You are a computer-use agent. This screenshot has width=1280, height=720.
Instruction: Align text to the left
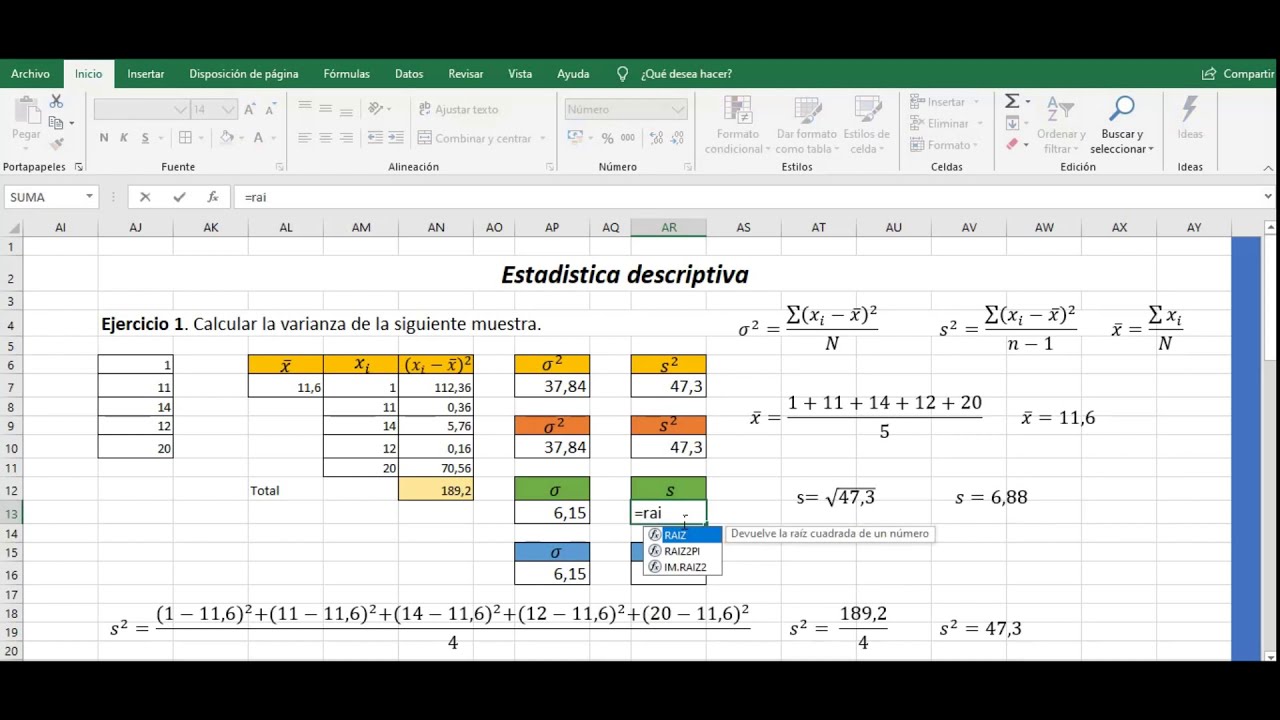[x=305, y=138]
